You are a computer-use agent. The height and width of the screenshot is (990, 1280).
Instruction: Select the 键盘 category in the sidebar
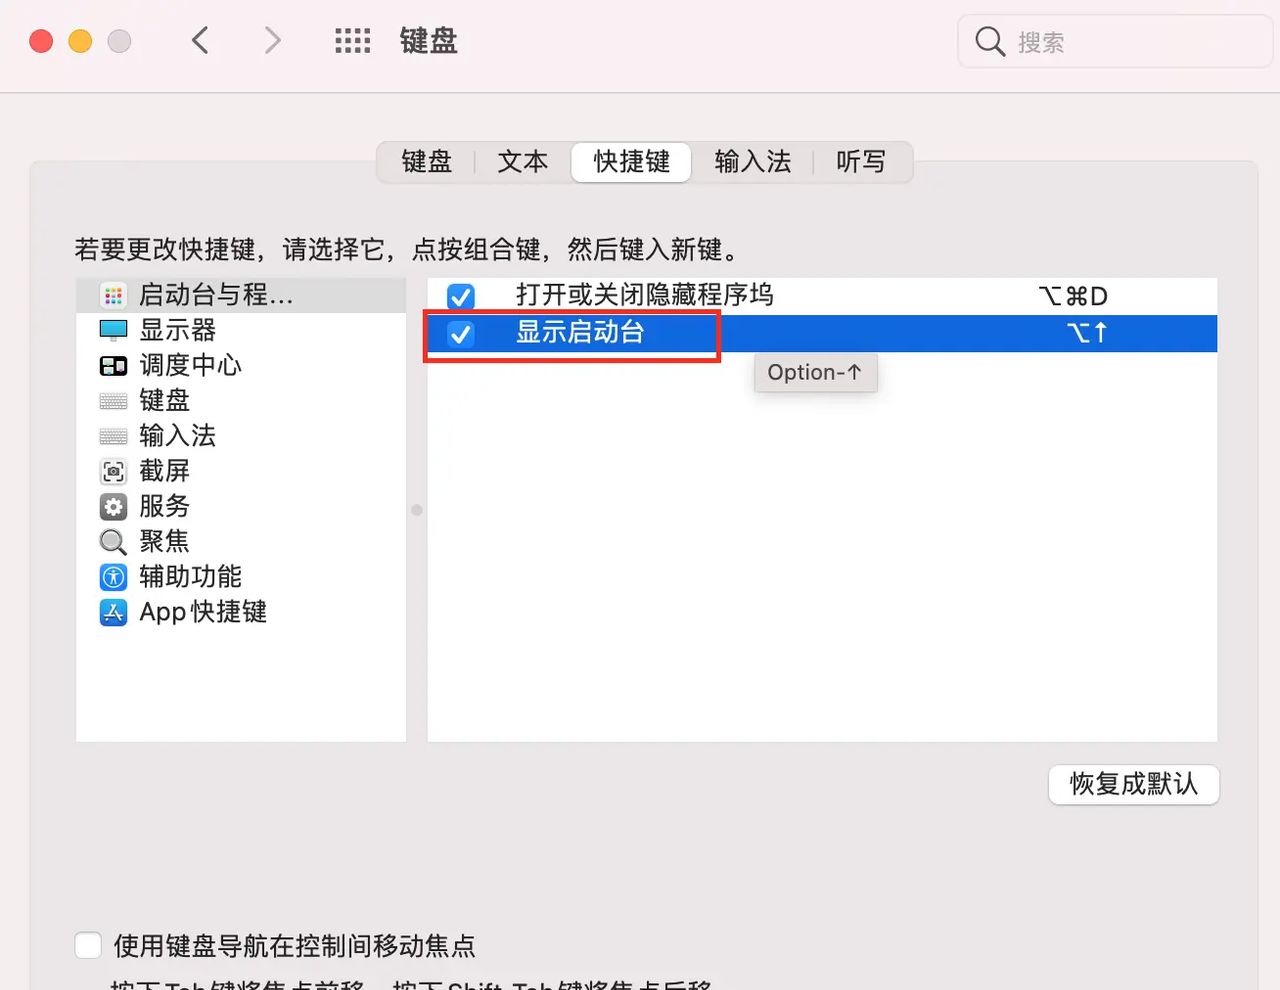click(x=163, y=400)
